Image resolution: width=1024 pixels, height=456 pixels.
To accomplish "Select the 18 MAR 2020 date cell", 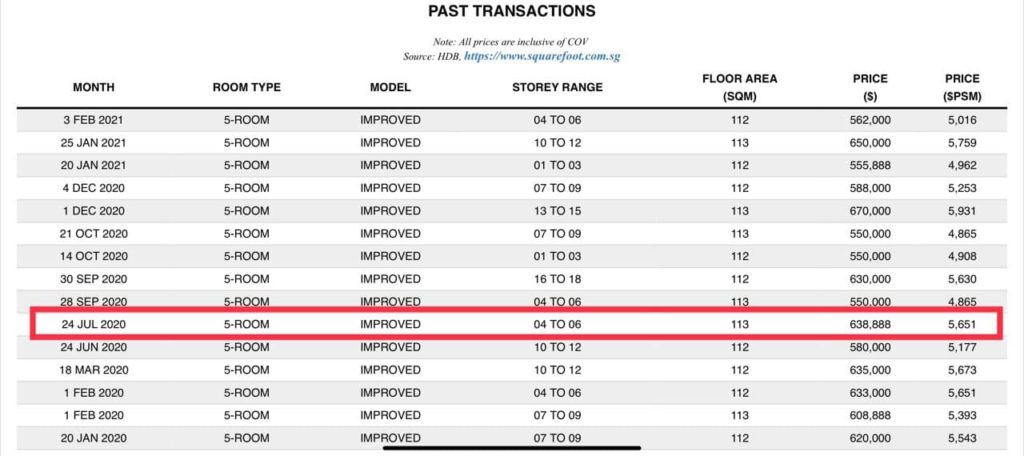I will [x=92, y=370].
